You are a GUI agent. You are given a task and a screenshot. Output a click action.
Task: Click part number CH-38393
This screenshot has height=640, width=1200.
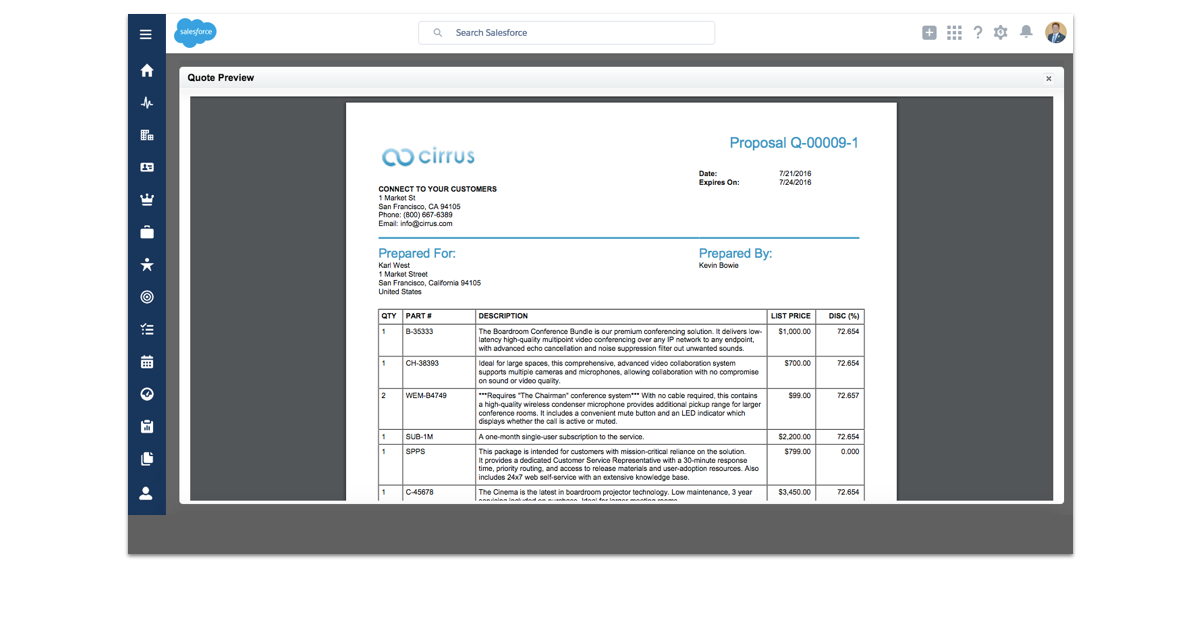[x=422, y=363]
